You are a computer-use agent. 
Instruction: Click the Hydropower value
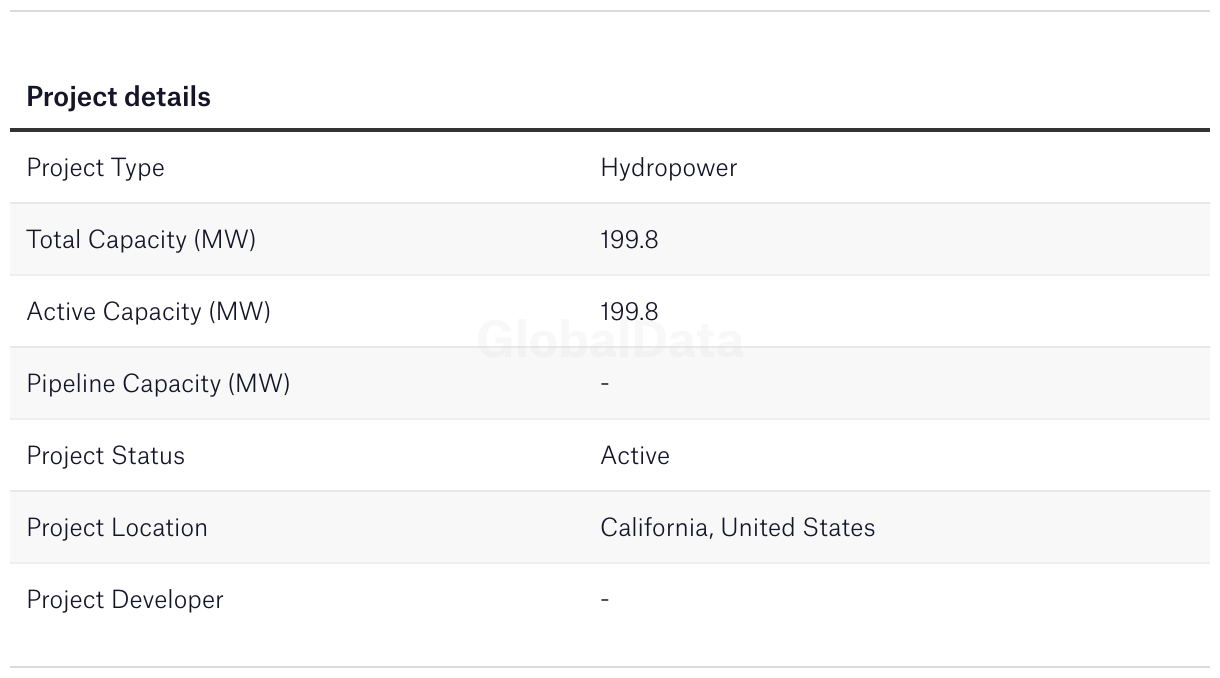coord(669,168)
